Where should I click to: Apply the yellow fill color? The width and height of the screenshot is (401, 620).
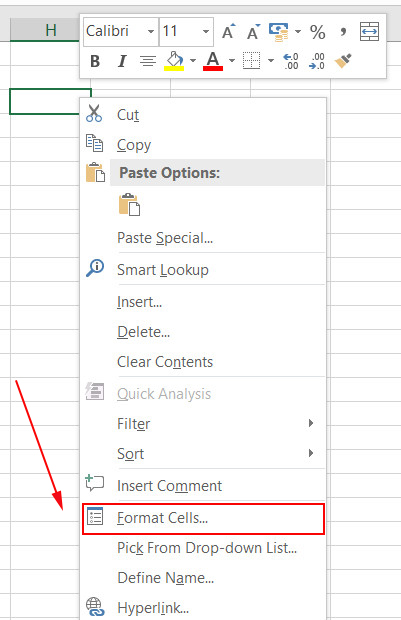point(174,61)
